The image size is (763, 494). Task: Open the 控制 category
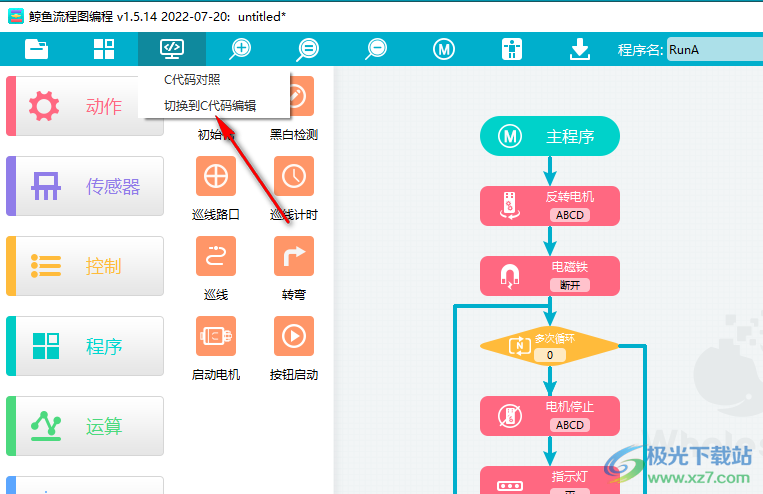point(85,267)
